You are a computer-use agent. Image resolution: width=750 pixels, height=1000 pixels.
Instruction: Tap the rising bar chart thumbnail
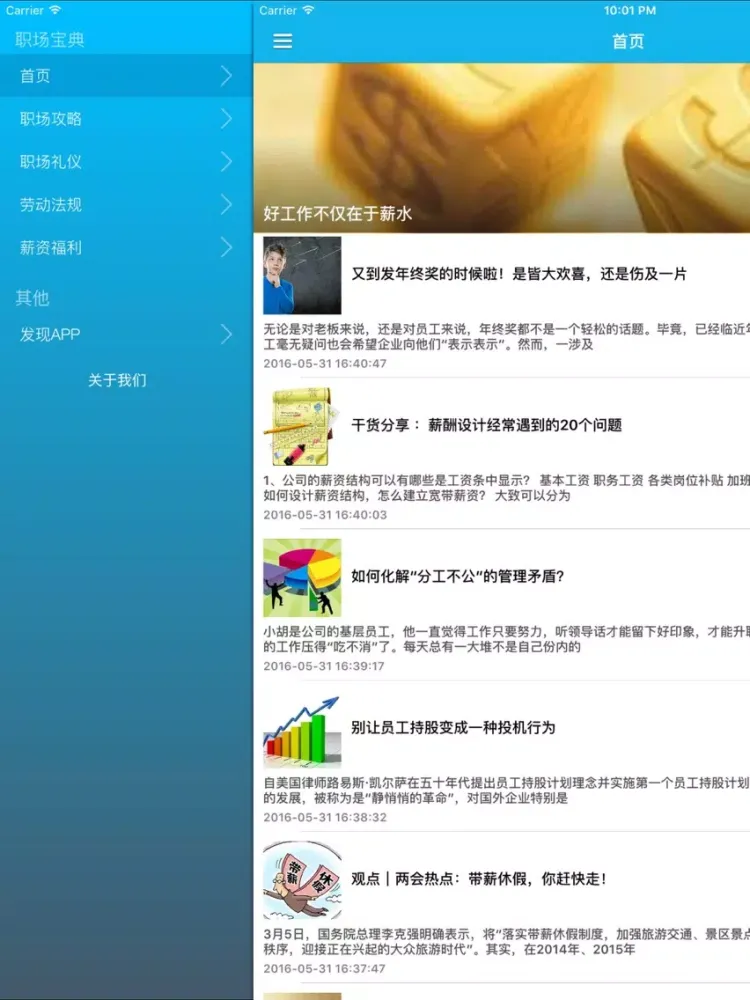[302, 729]
